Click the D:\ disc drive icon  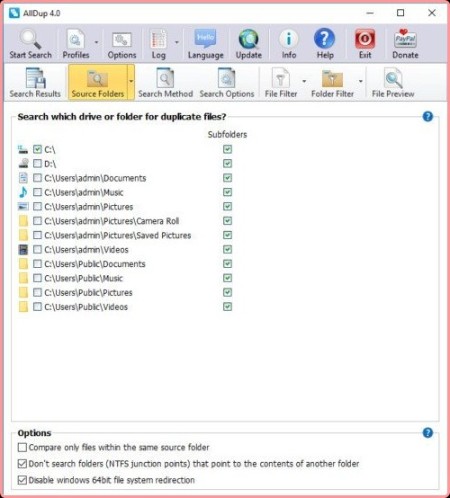pos(23,164)
